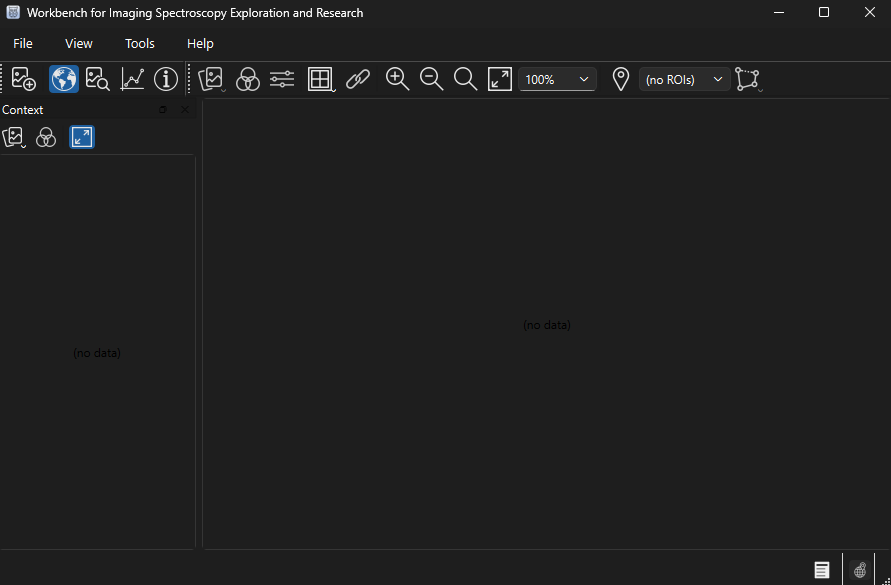The width and height of the screenshot is (891, 585).
Task: Click the Context pane title label
Action: (23, 110)
